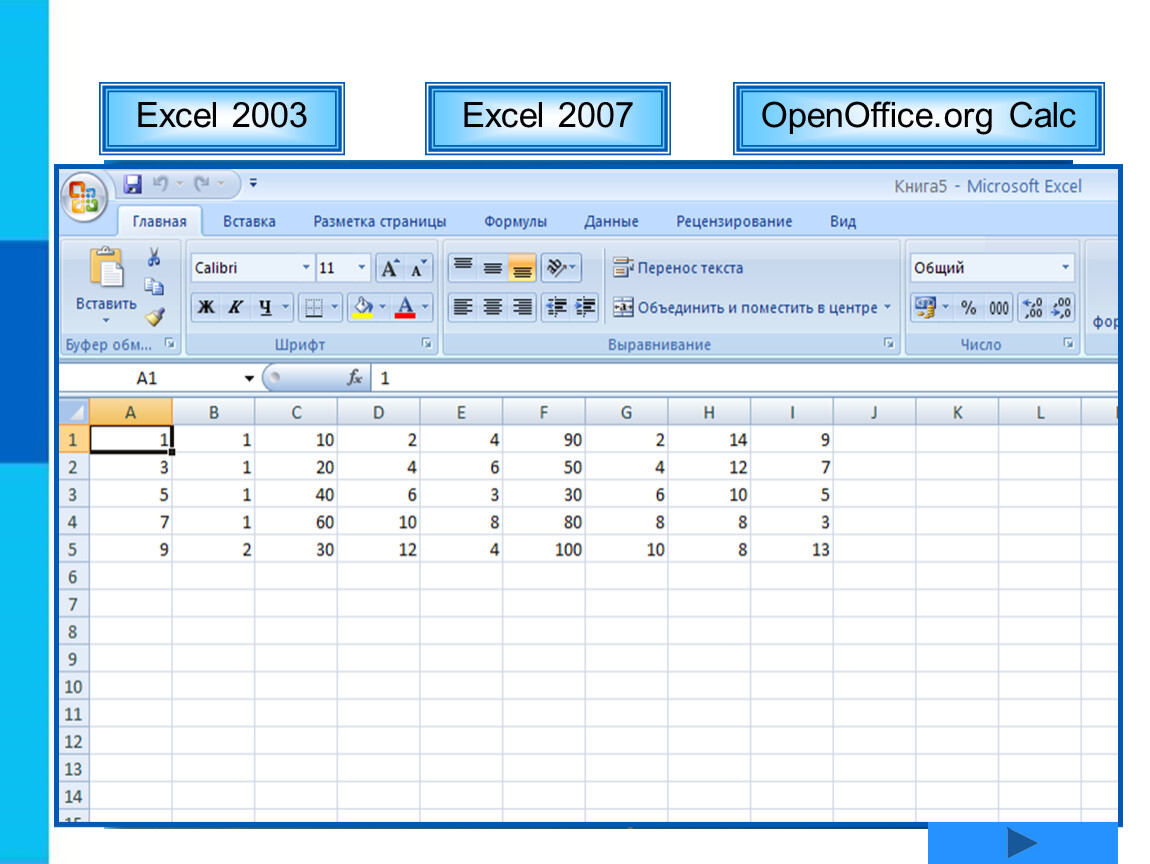Toggle Bold (Ж) formatting
Screen dimensions: 1150x864
(206, 307)
